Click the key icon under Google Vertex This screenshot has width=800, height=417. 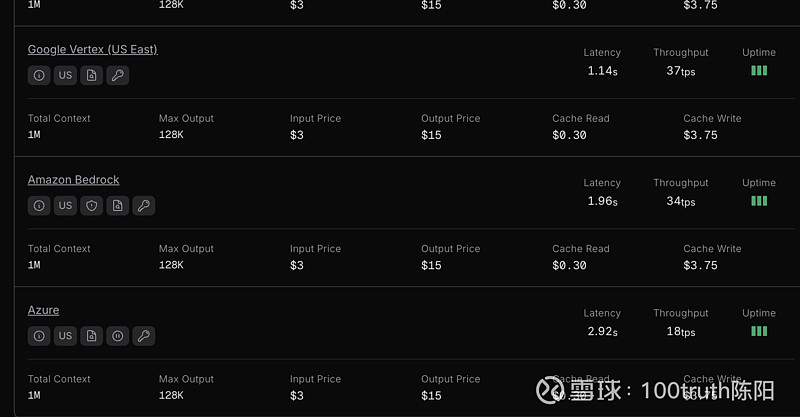pos(117,75)
